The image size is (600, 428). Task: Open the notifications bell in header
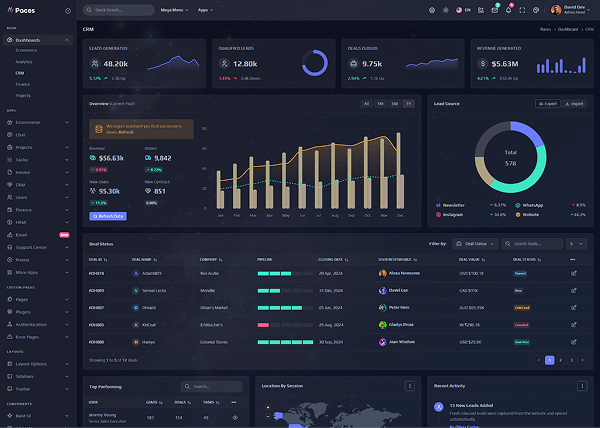pos(508,10)
